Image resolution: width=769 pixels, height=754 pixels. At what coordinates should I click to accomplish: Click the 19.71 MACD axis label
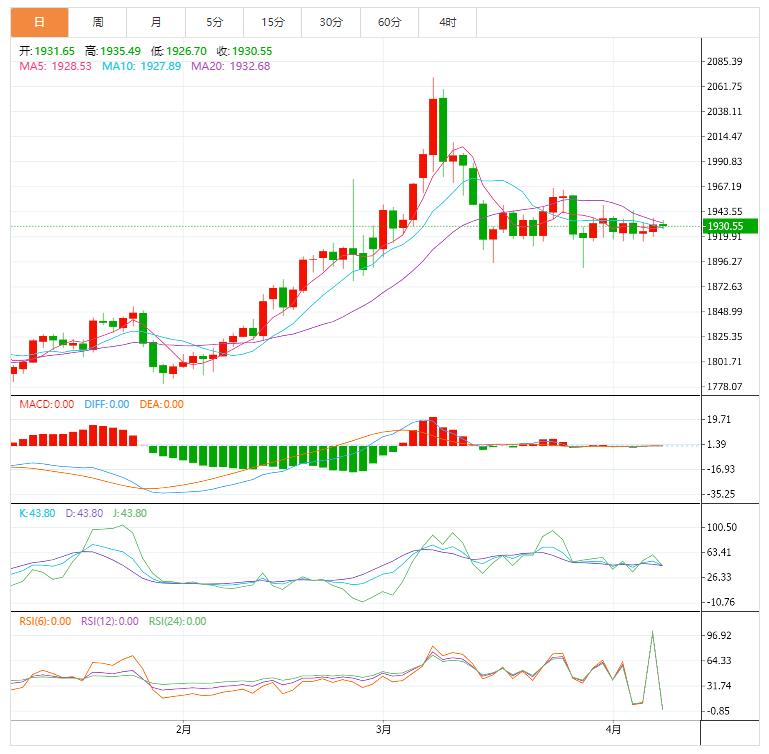point(718,419)
